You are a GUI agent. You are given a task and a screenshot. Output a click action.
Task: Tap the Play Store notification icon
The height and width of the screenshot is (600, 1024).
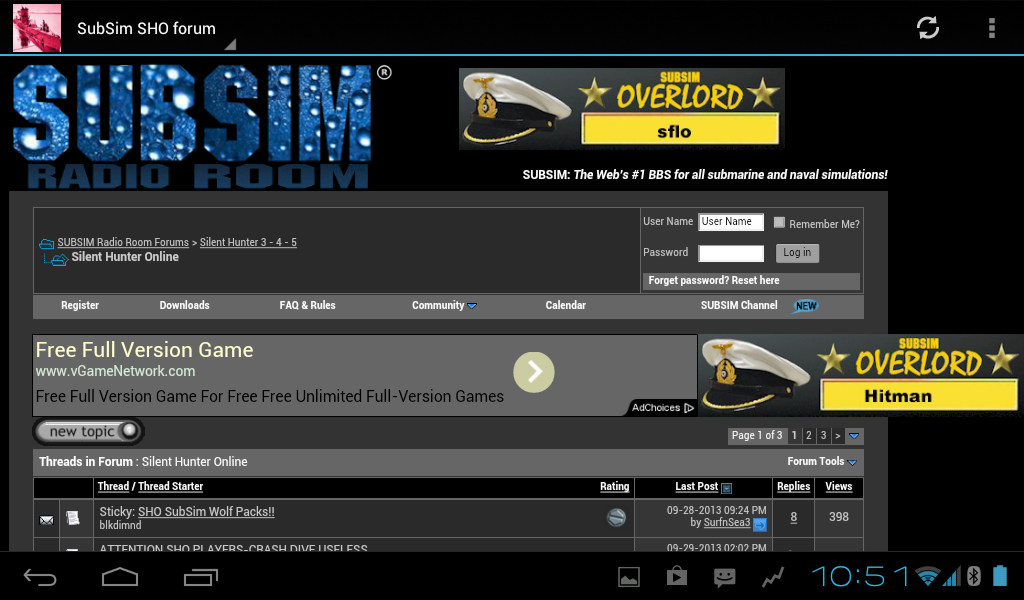tap(677, 576)
